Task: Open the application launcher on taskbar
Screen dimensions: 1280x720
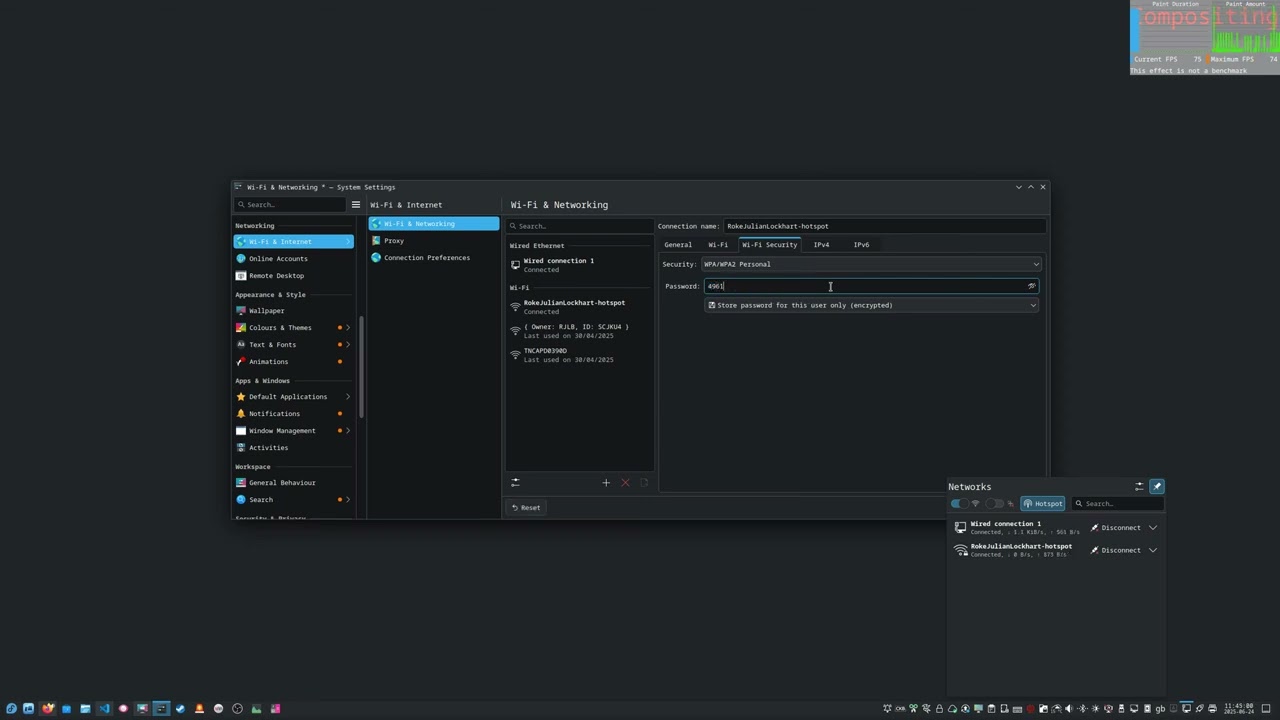Action: tap(11, 709)
